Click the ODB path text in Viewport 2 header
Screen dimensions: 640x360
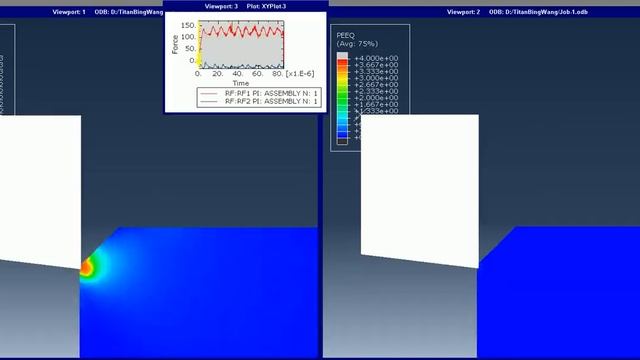tap(538, 12)
